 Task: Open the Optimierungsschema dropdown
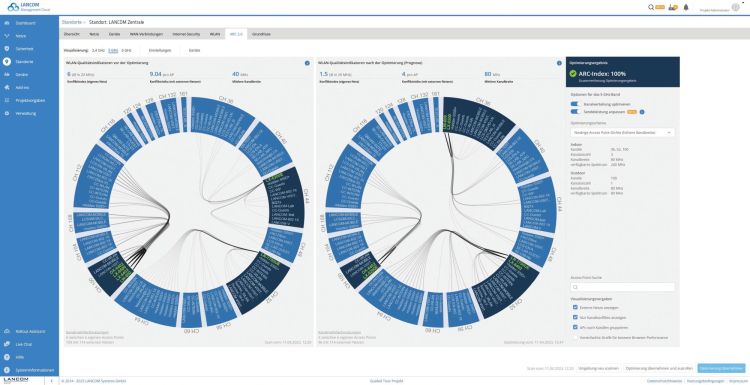[622, 132]
